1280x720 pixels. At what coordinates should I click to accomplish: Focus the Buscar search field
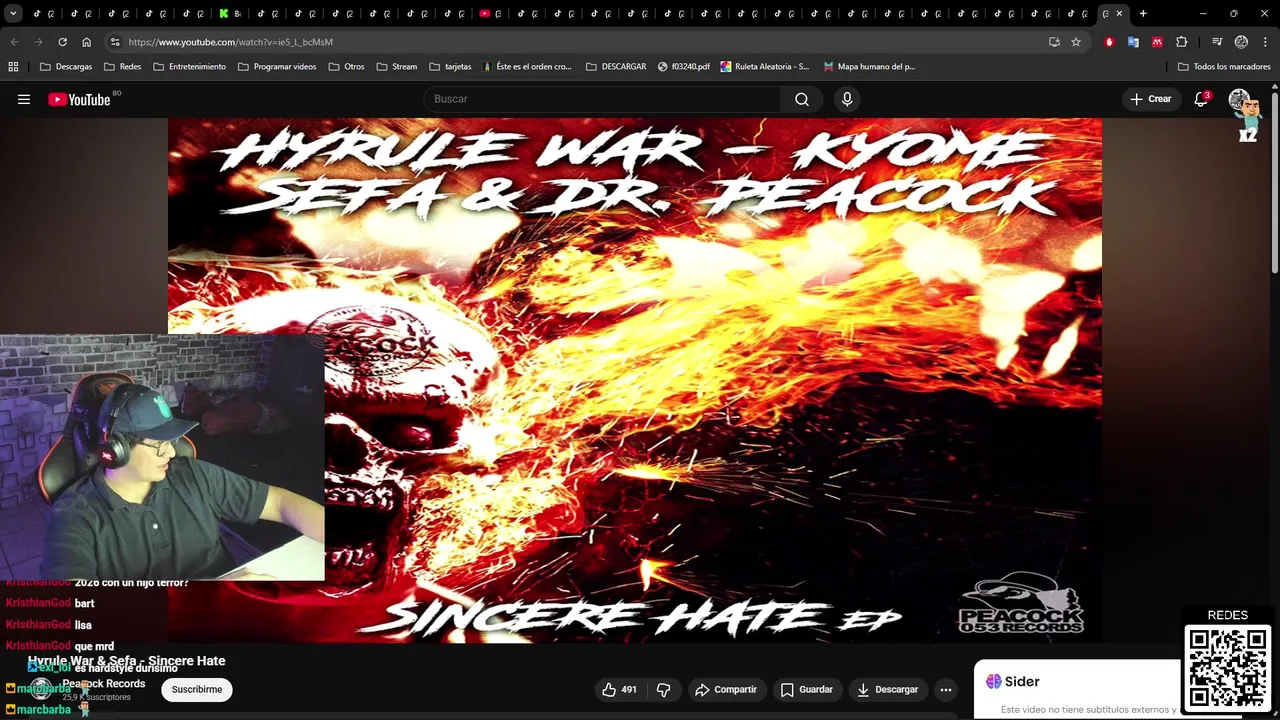coord(603,99)
